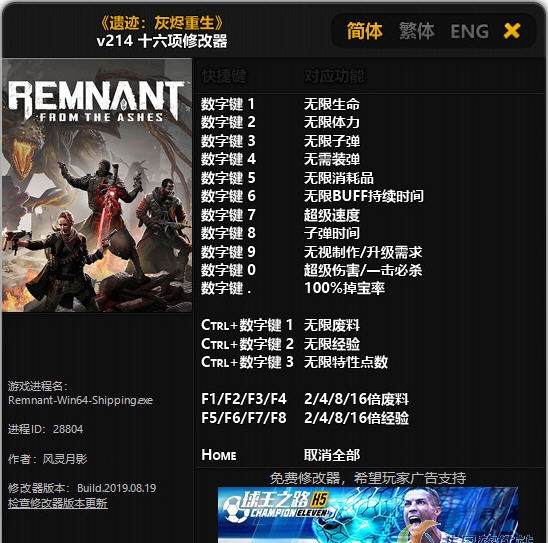The width and height of the screenshot is (548, 543).
Task: Toggle 无限BUFF持续时间 option
Action: 364,196
